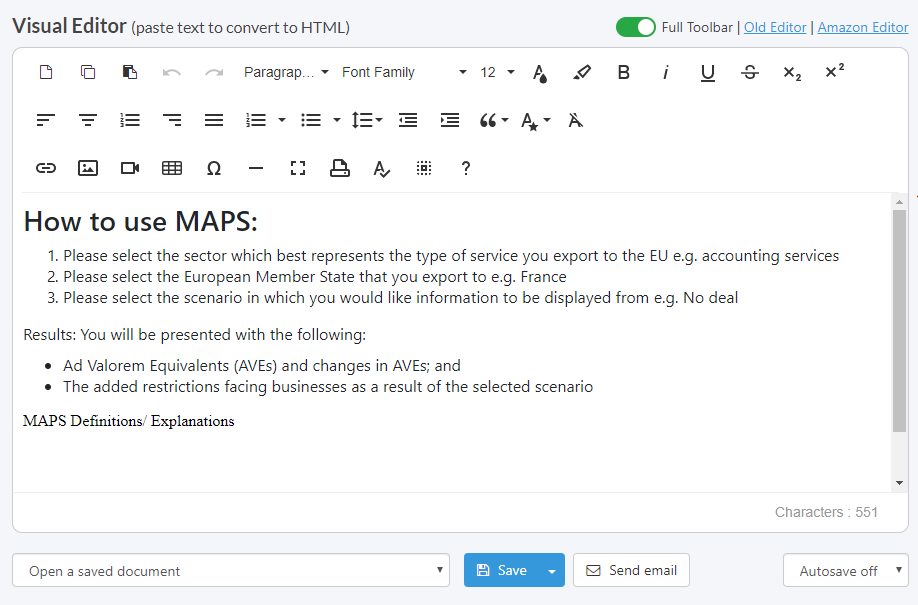Image resolution: width=918 pixels, height=605 pixels.
Task: Disable the Full Toolbar switch
Action: point(636,27)
